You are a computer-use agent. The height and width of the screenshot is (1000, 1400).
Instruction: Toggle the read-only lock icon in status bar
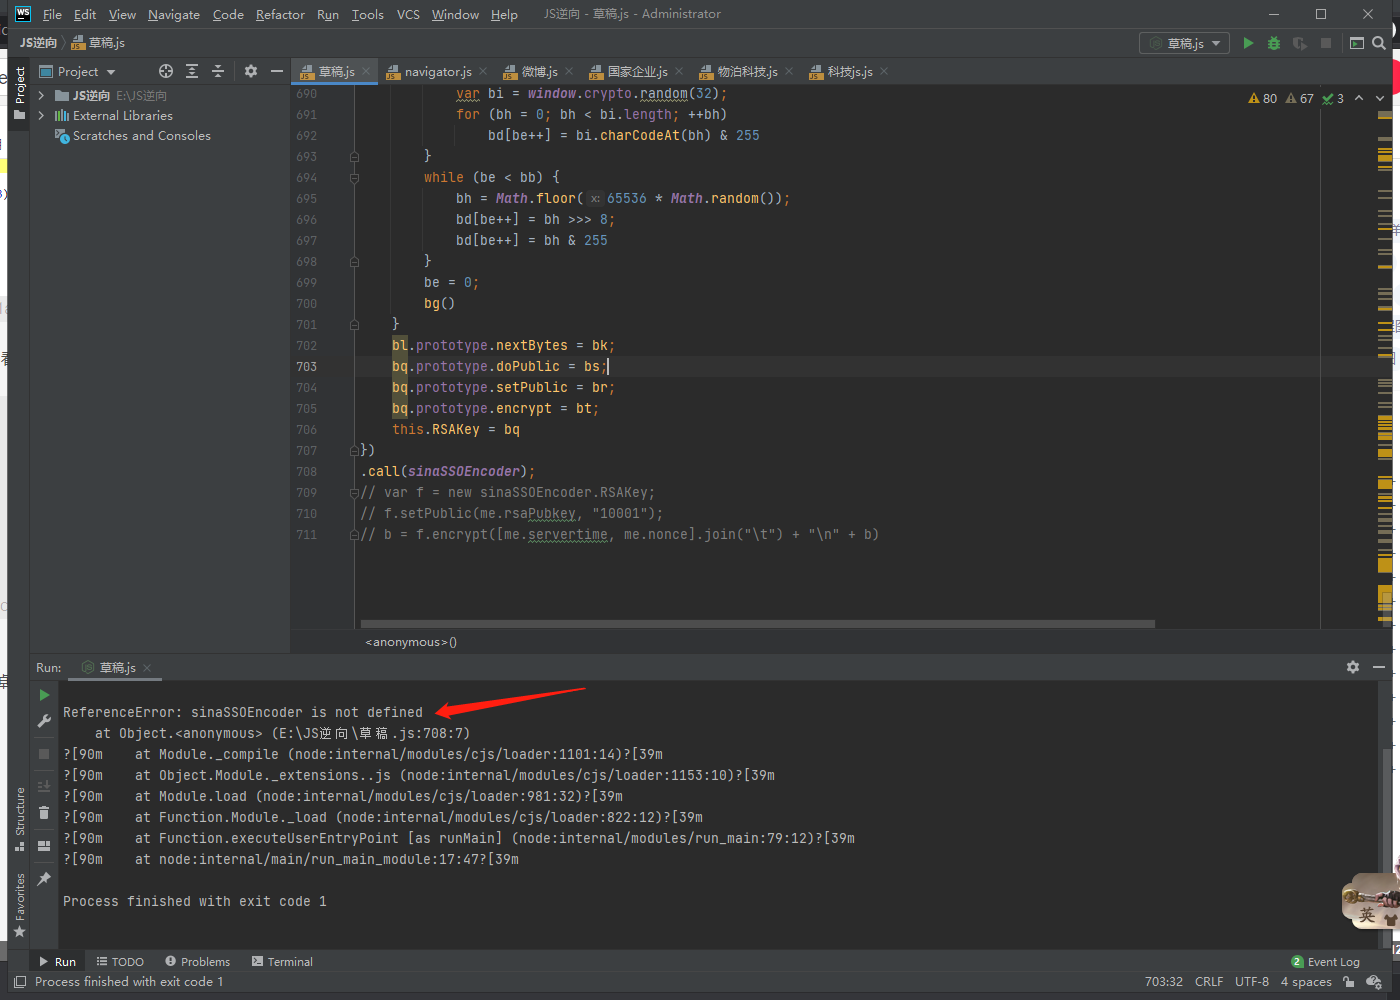click(1348, 982)
